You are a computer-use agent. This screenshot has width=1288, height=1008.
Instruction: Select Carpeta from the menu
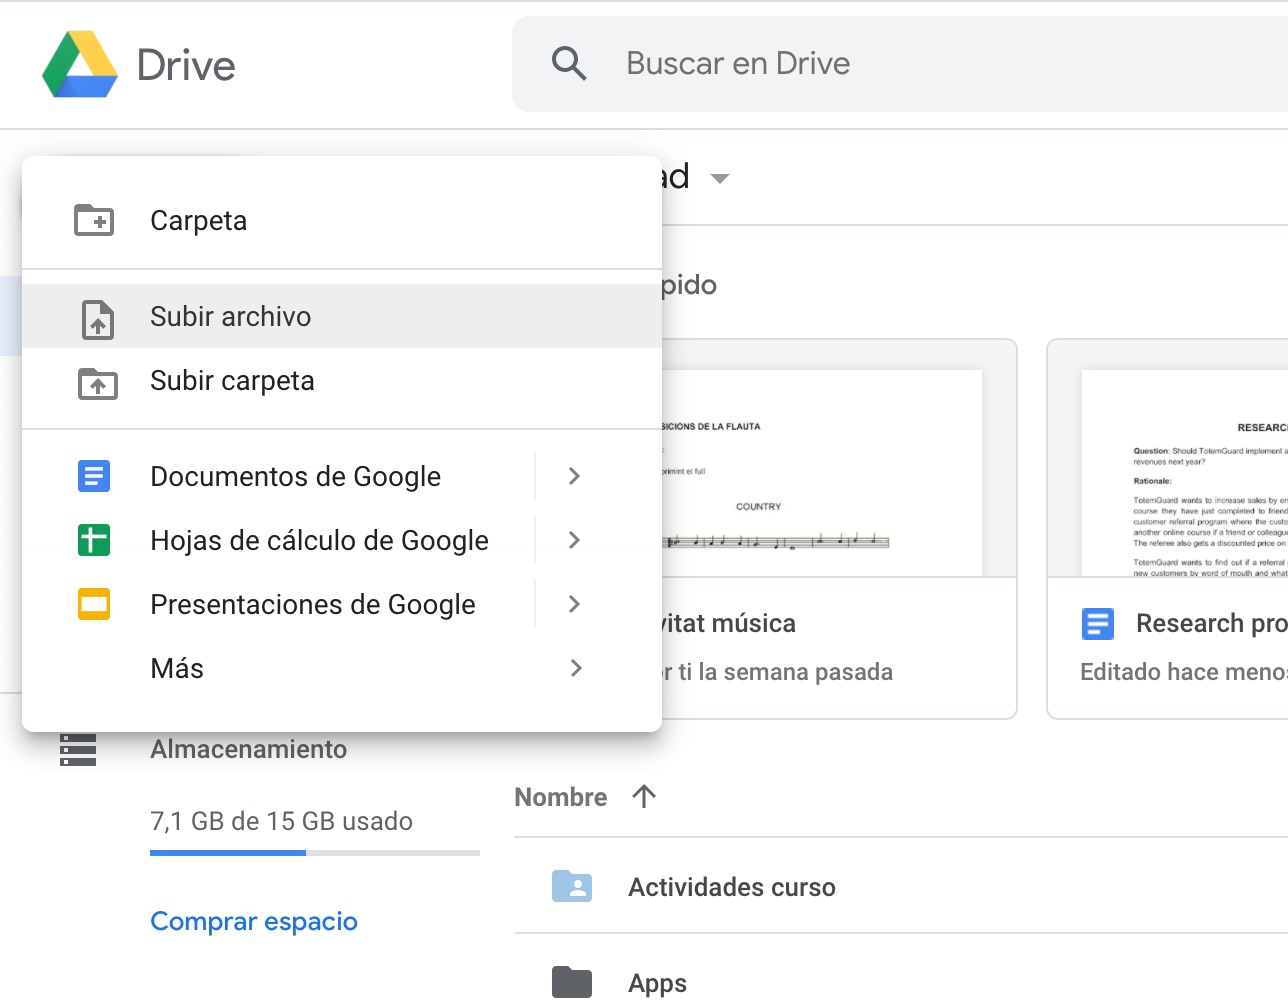[342, 220]
